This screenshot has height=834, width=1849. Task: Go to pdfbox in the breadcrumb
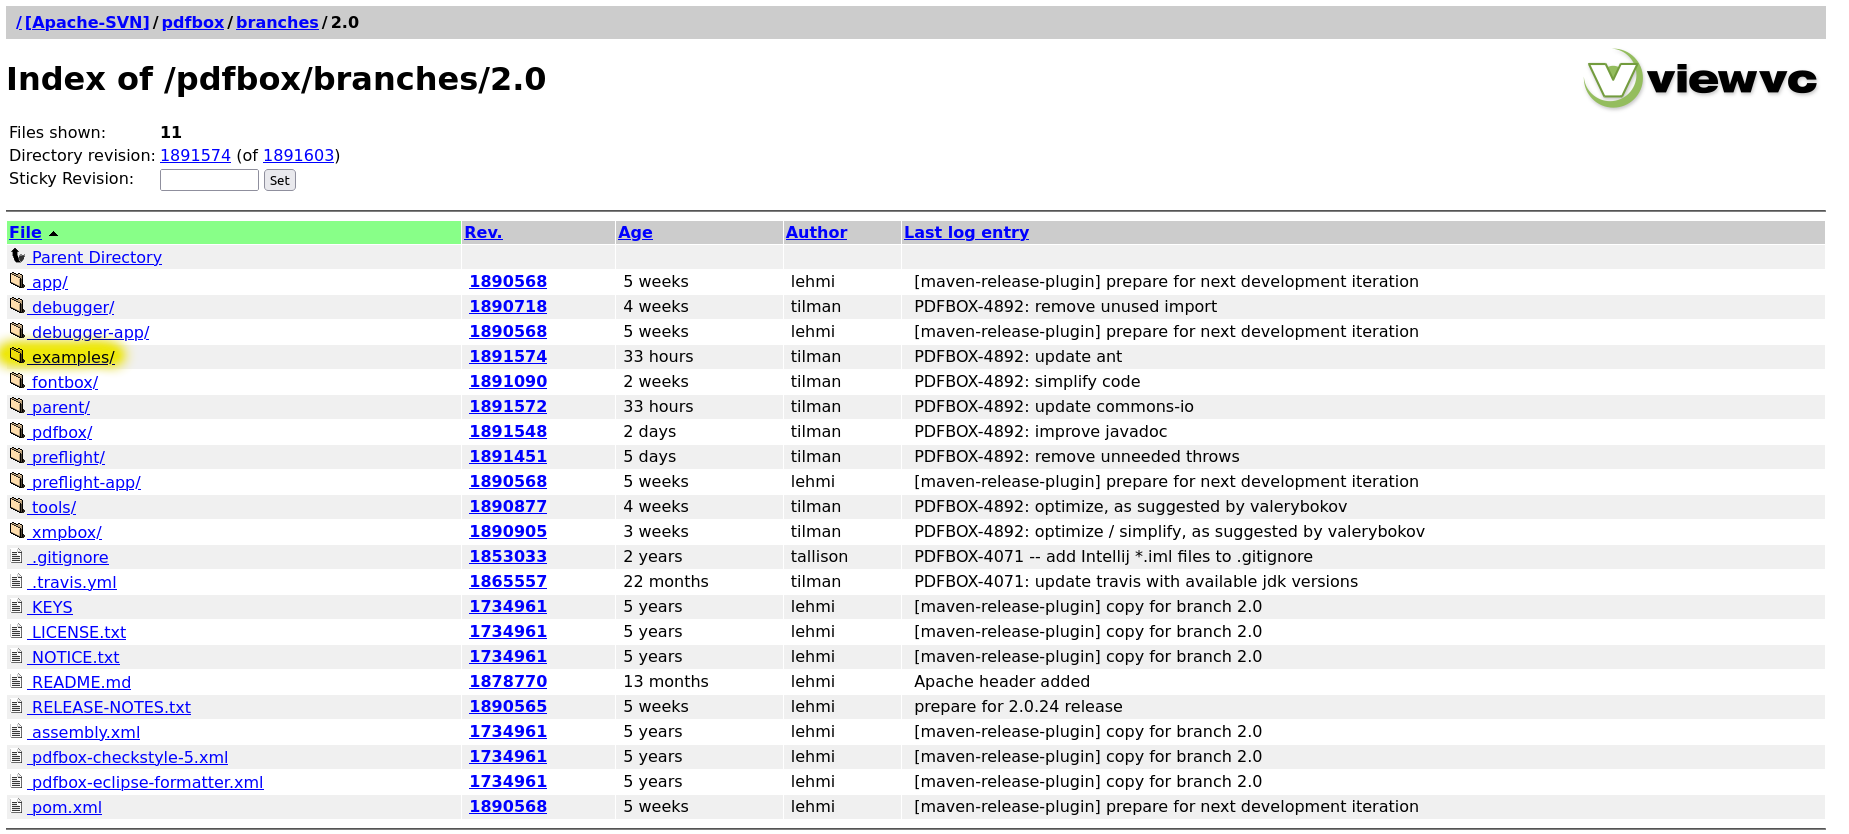193,22
